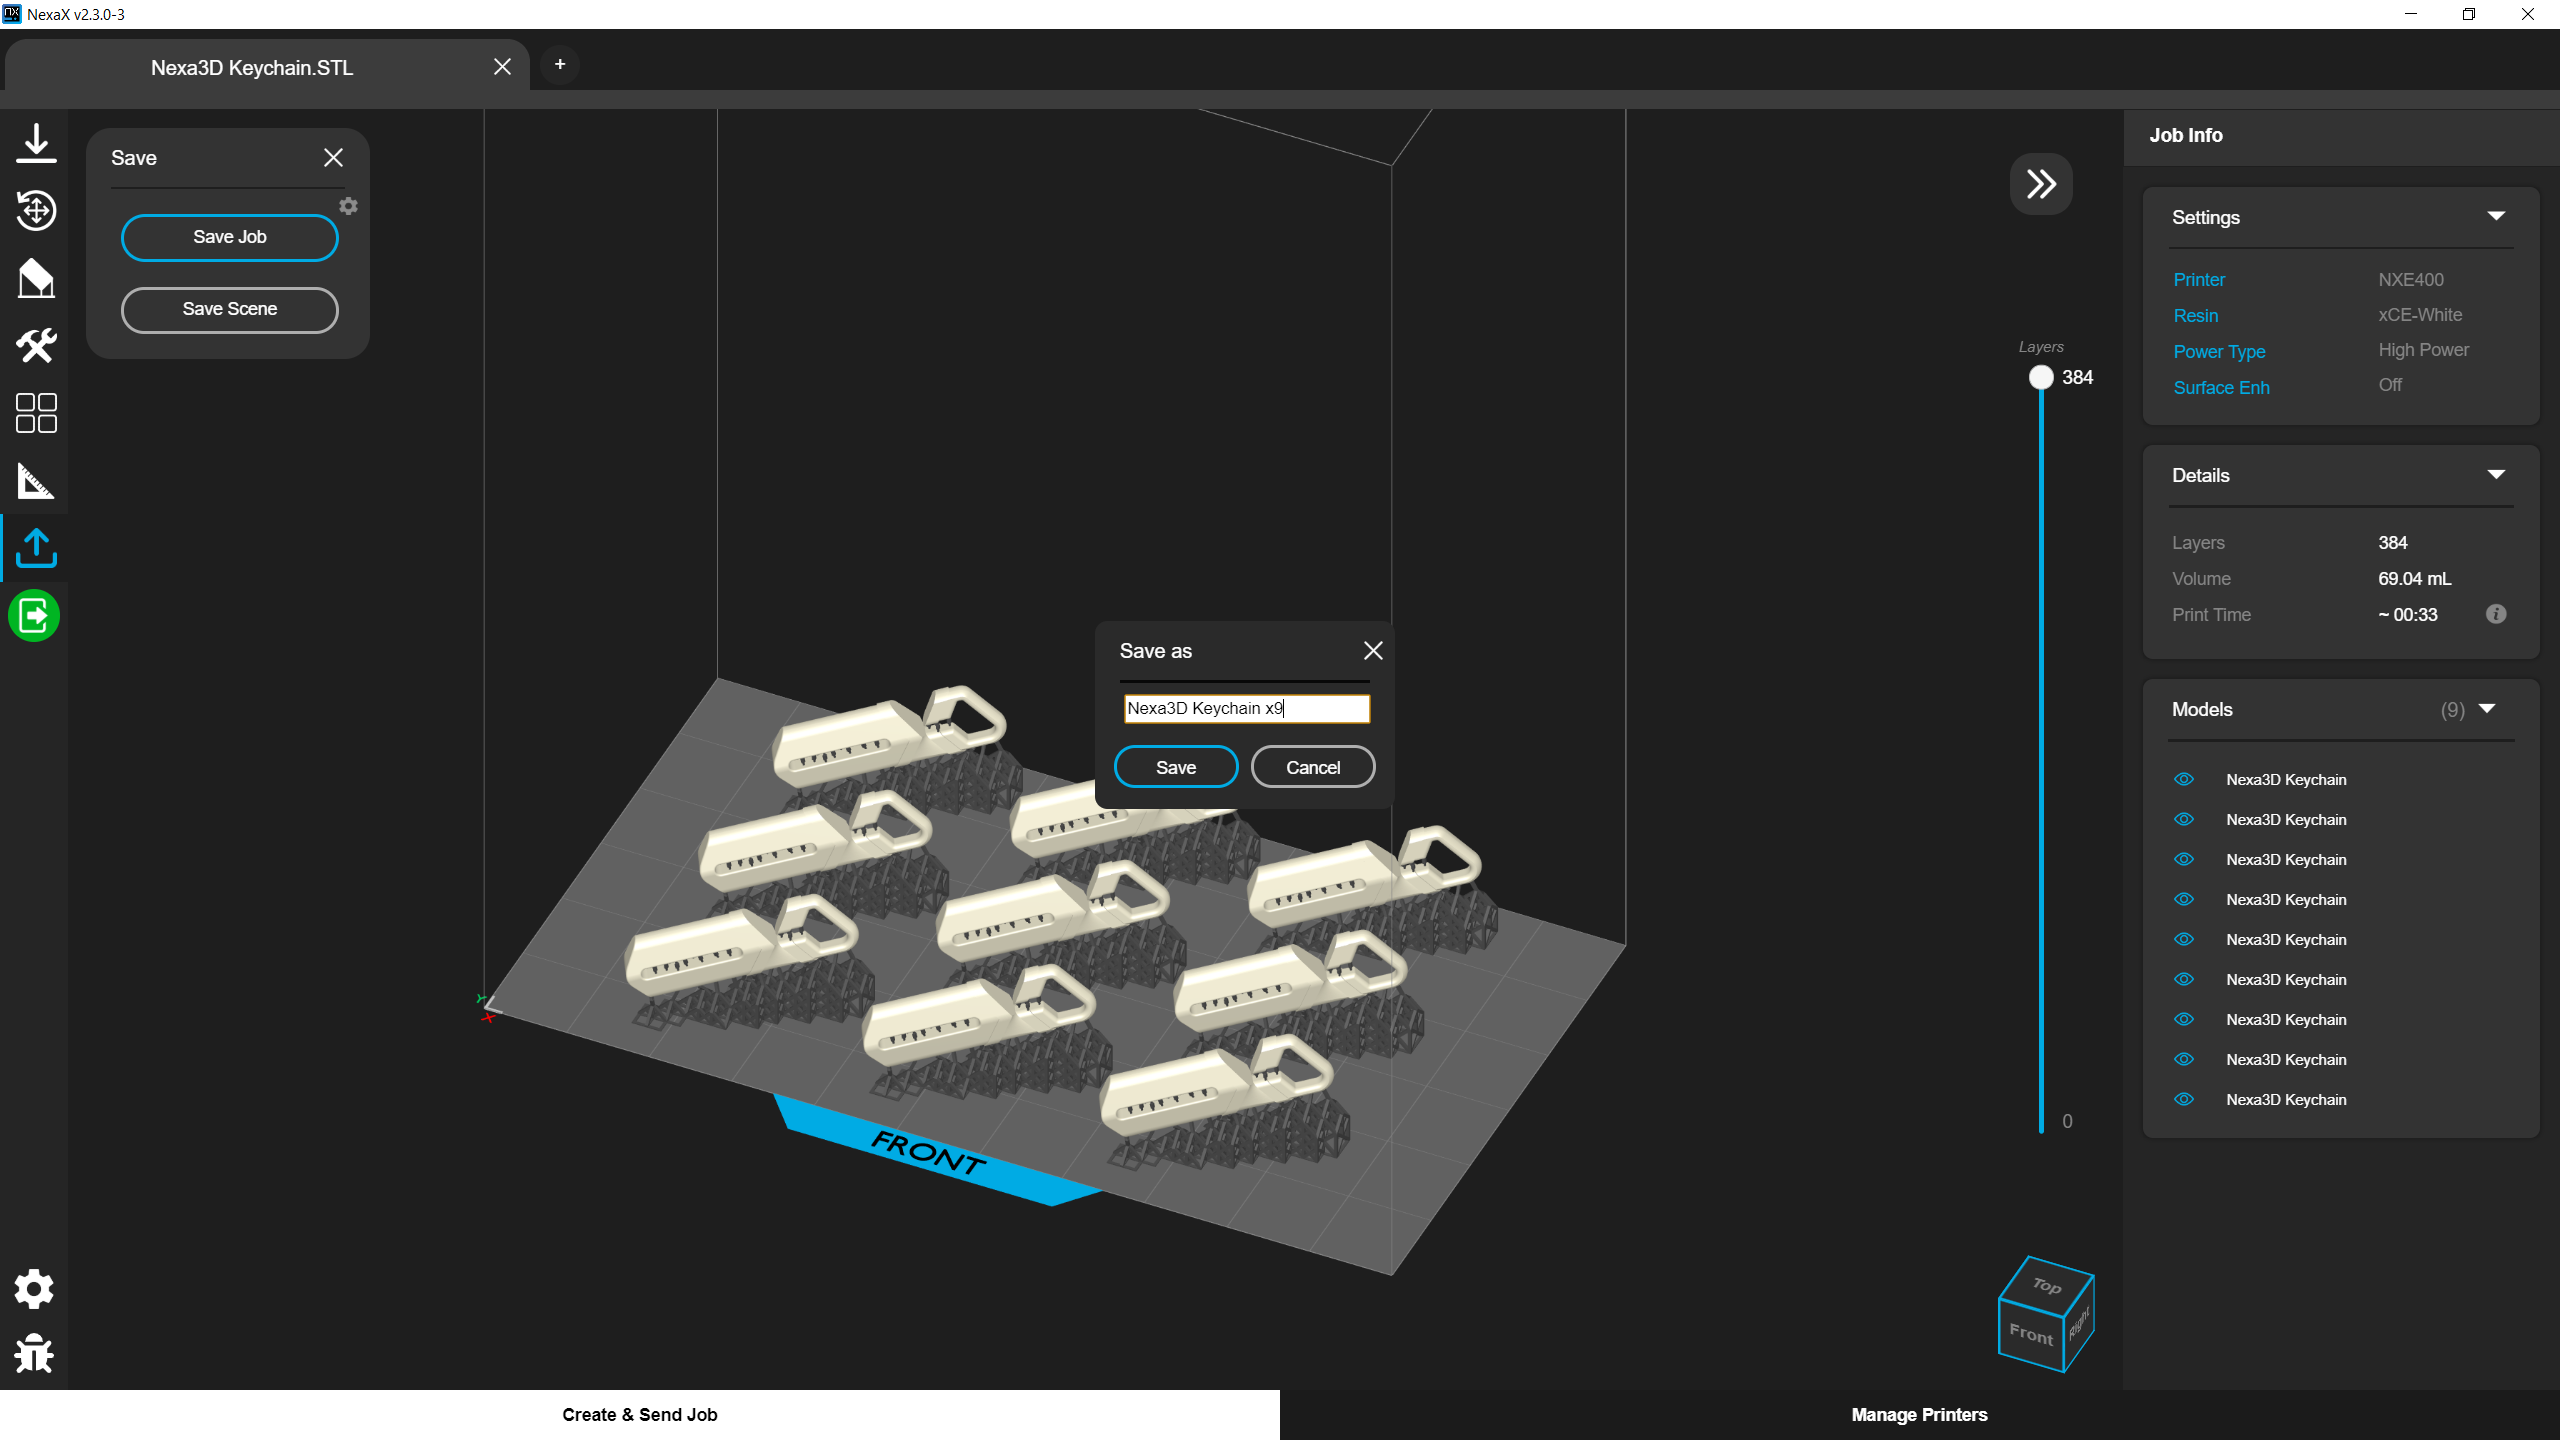This screenshot has width=2560, height=1440.
Task: Collapse Job Info panel with double-chevron
Action: tap(2041, 184)
